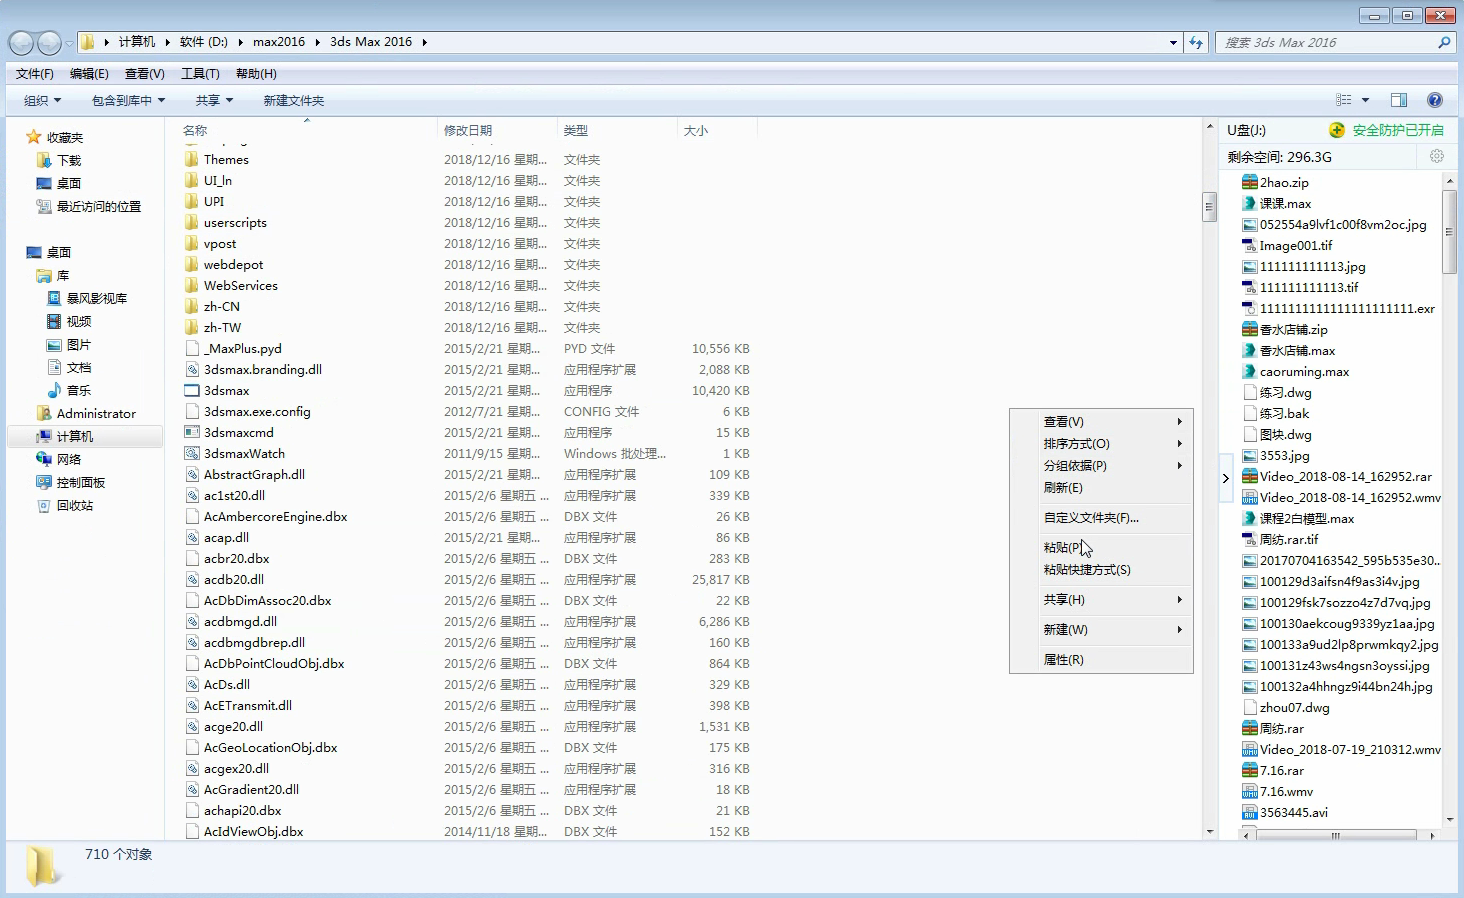Click the file list vertical scrollbar thumb
This screenshot has width=1464, height=898.
1209,207
